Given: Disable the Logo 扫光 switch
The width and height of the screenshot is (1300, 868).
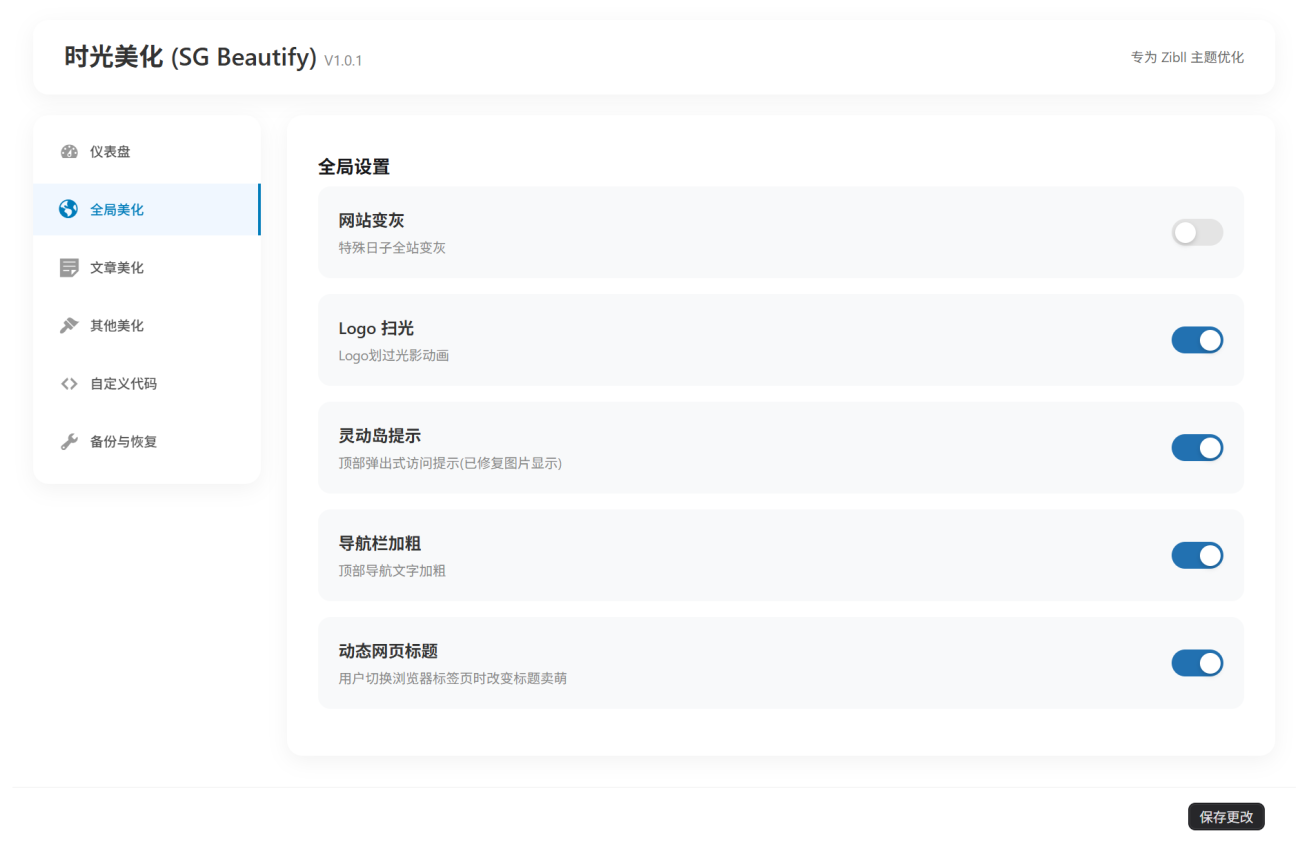Looking at the screenshot, I should tap(1197, 340).
